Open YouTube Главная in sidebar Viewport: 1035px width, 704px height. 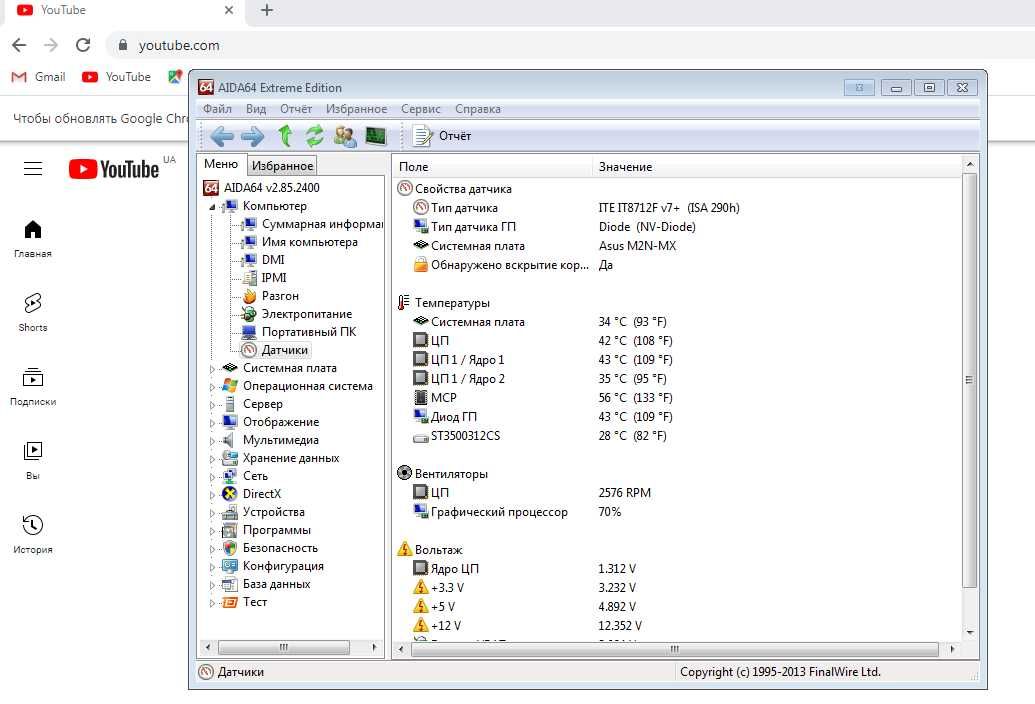(x=32, y=239)
